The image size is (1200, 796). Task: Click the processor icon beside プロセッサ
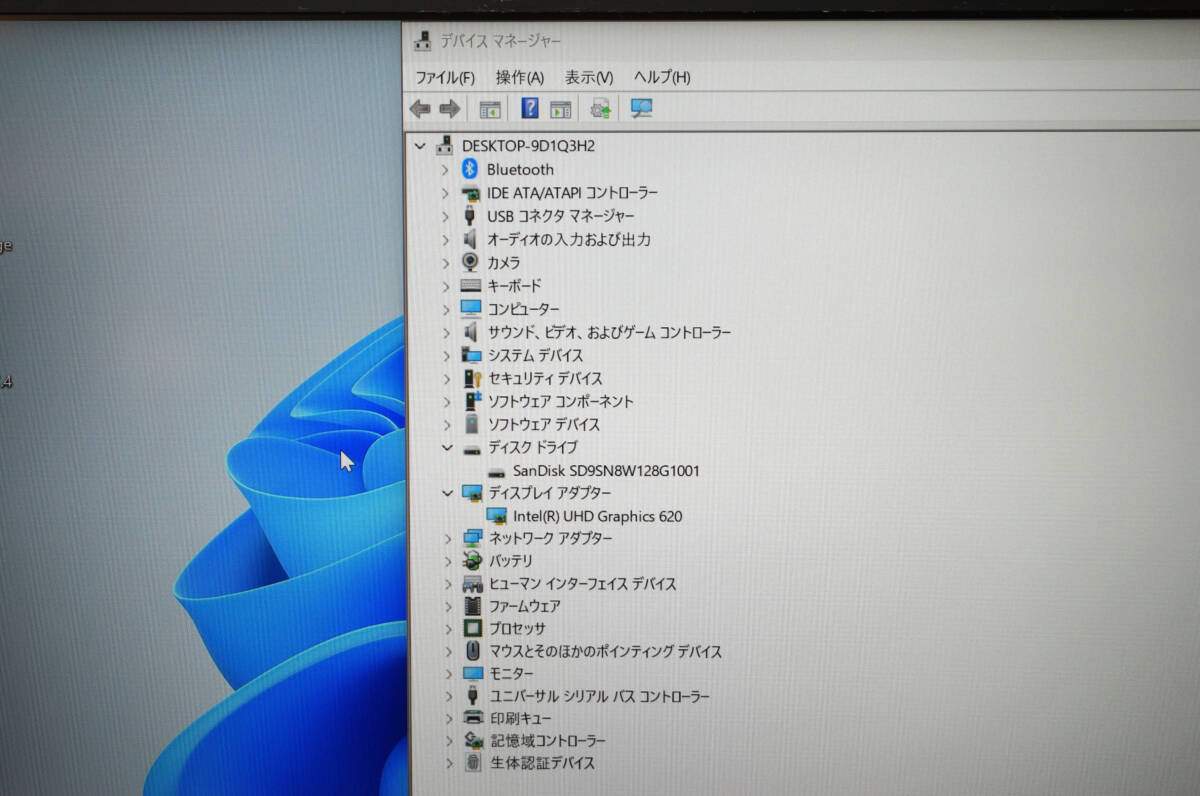[x=473, y=629]
